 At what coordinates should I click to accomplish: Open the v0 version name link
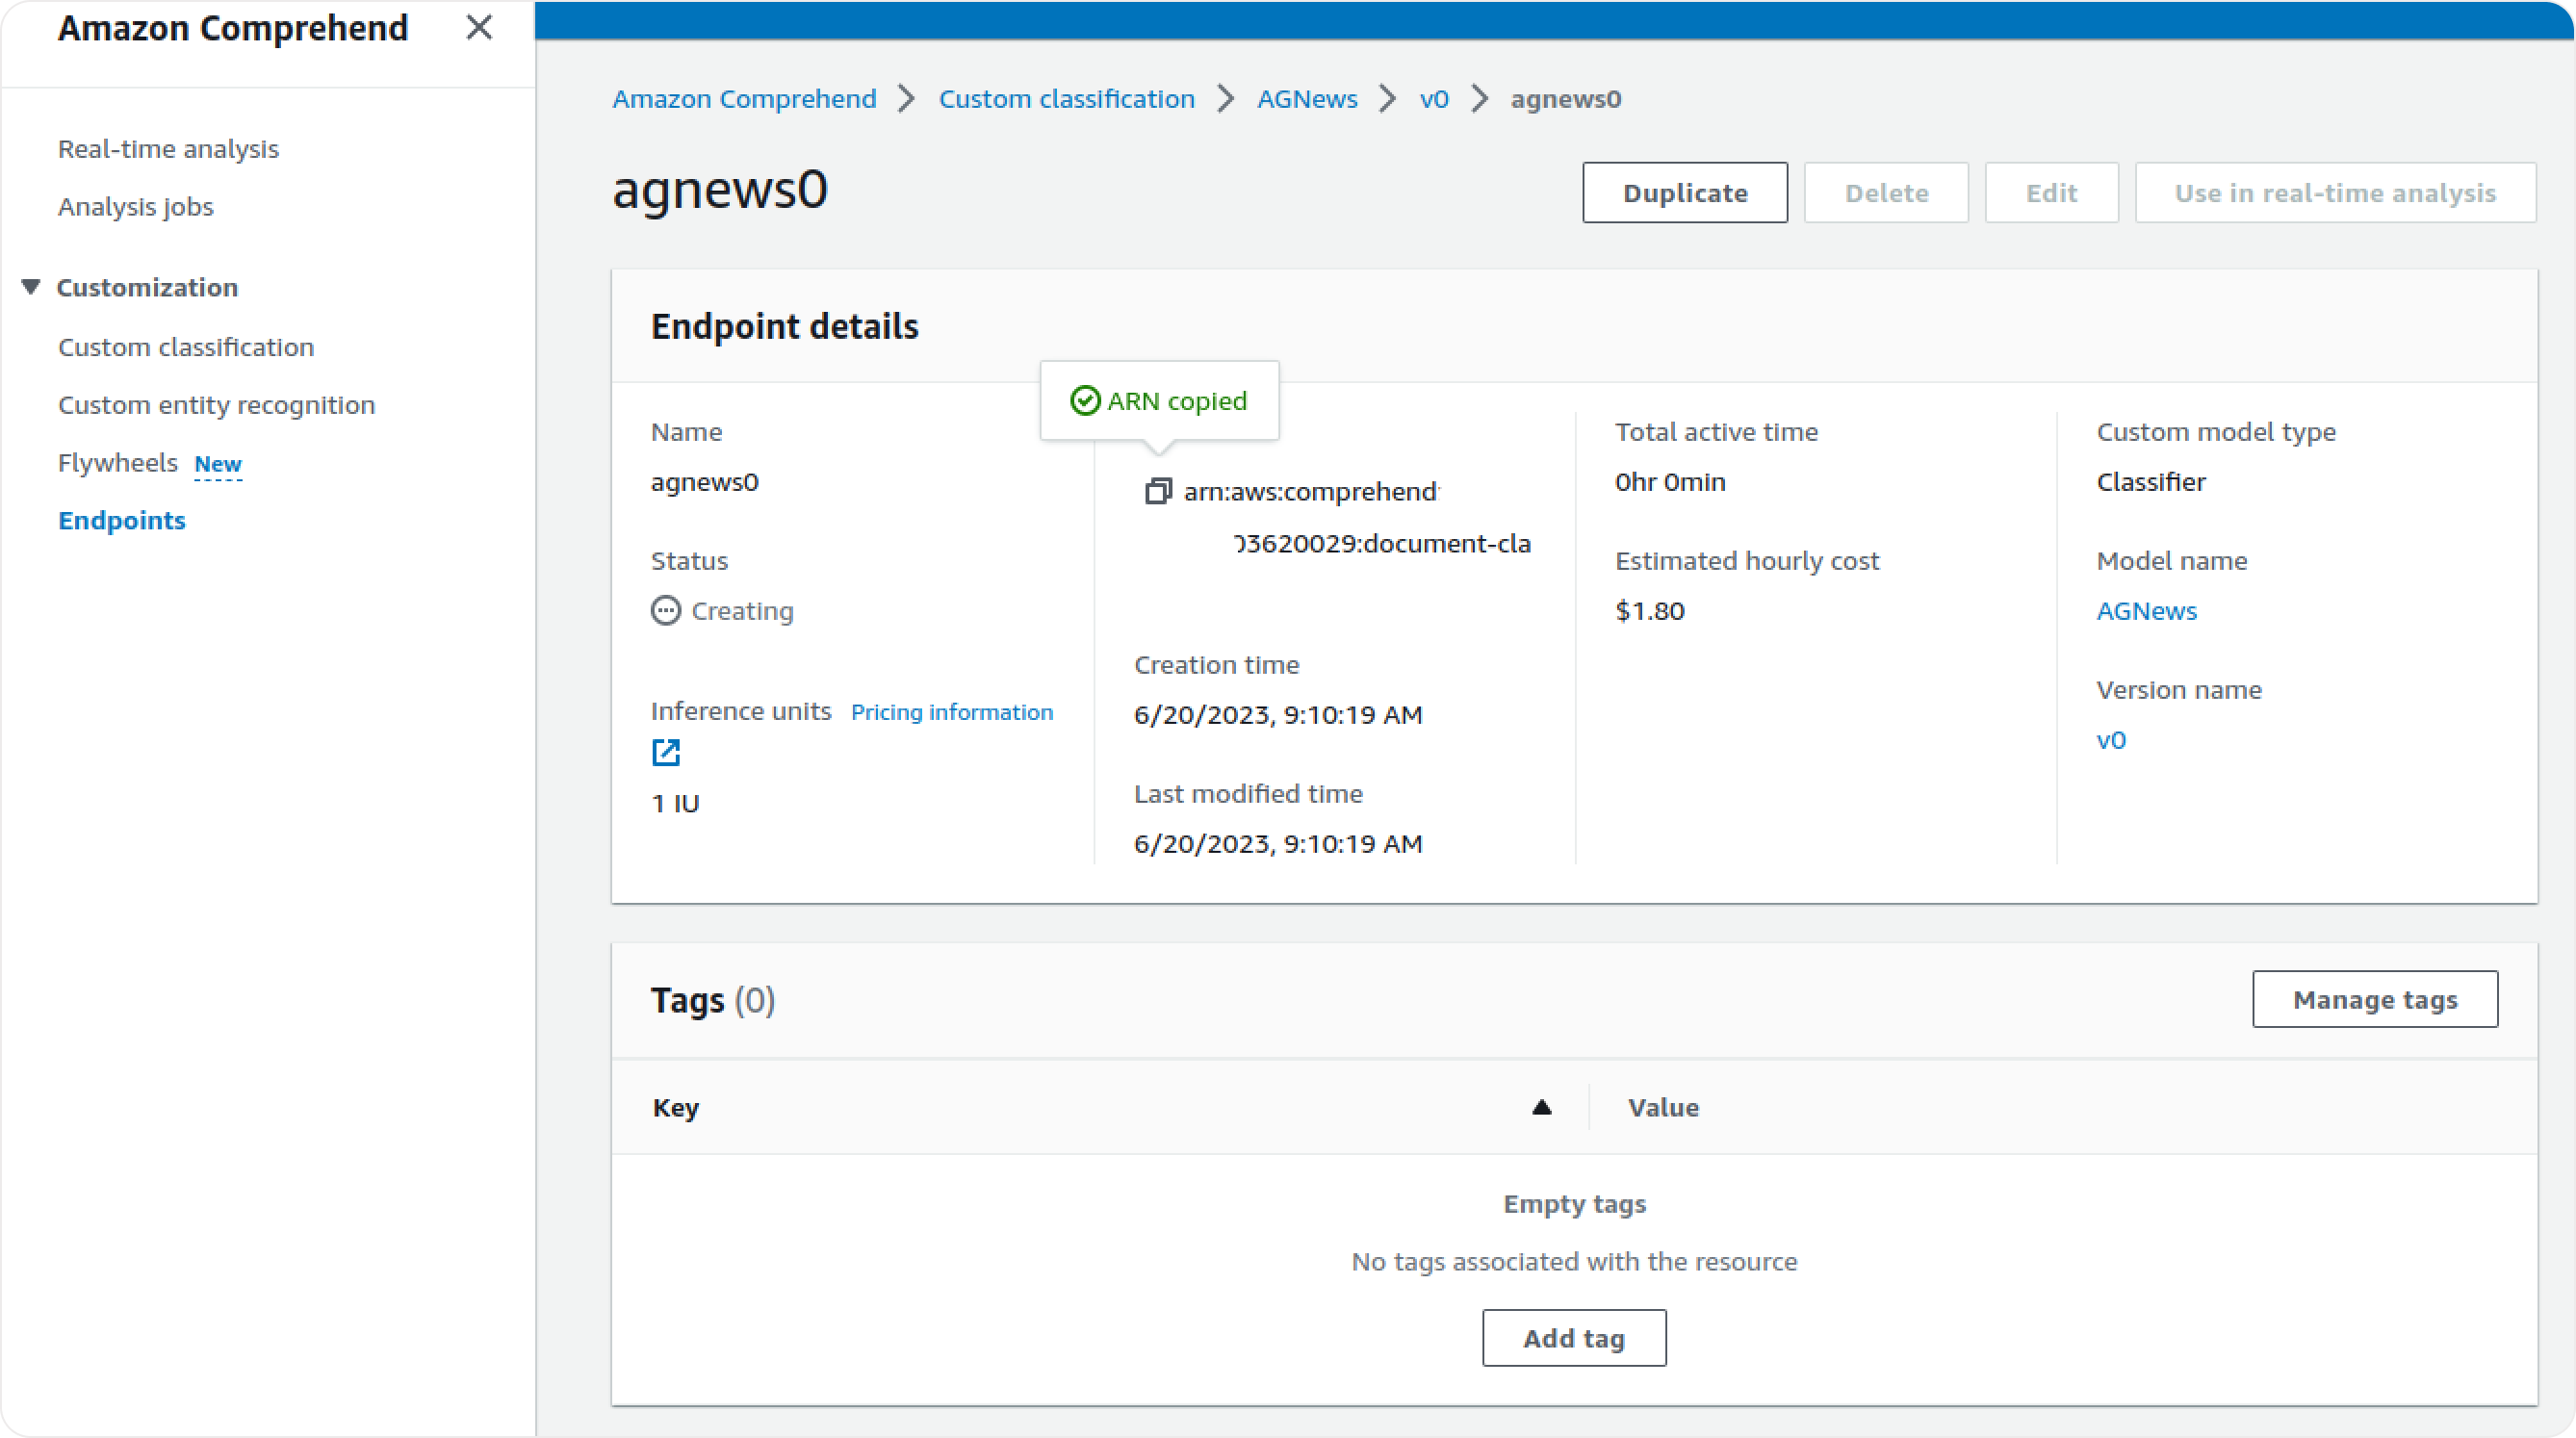2112,740
